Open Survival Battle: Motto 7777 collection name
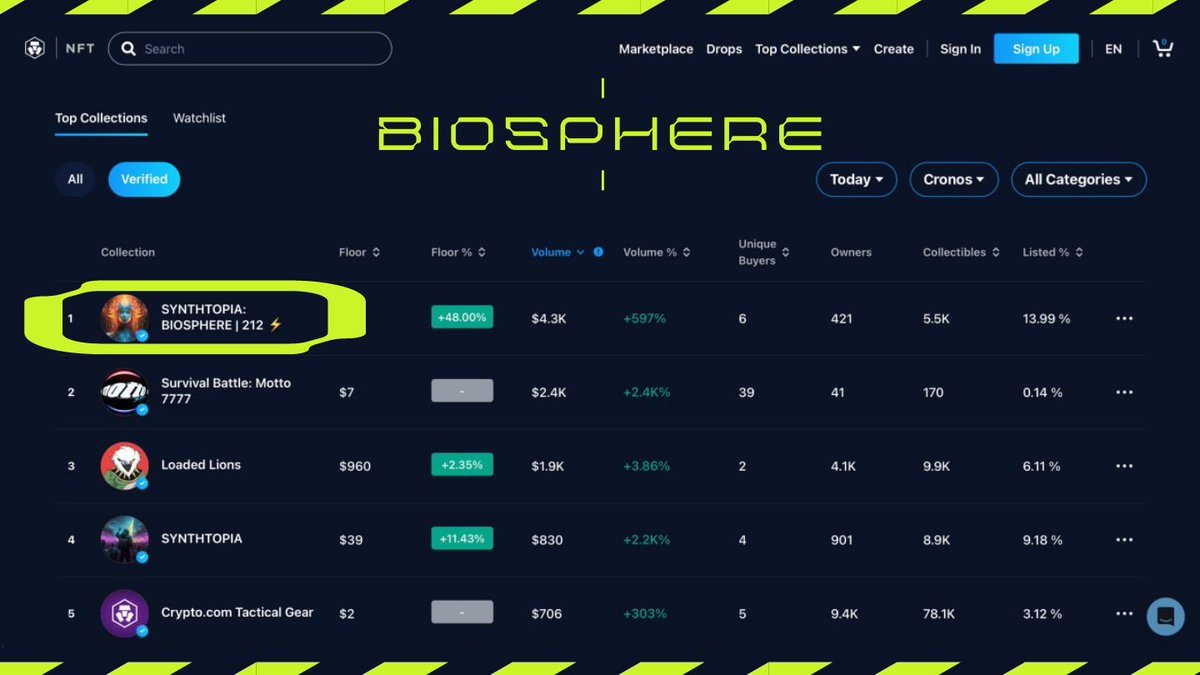The image size is (1200, 675). (x=226, y=391)
